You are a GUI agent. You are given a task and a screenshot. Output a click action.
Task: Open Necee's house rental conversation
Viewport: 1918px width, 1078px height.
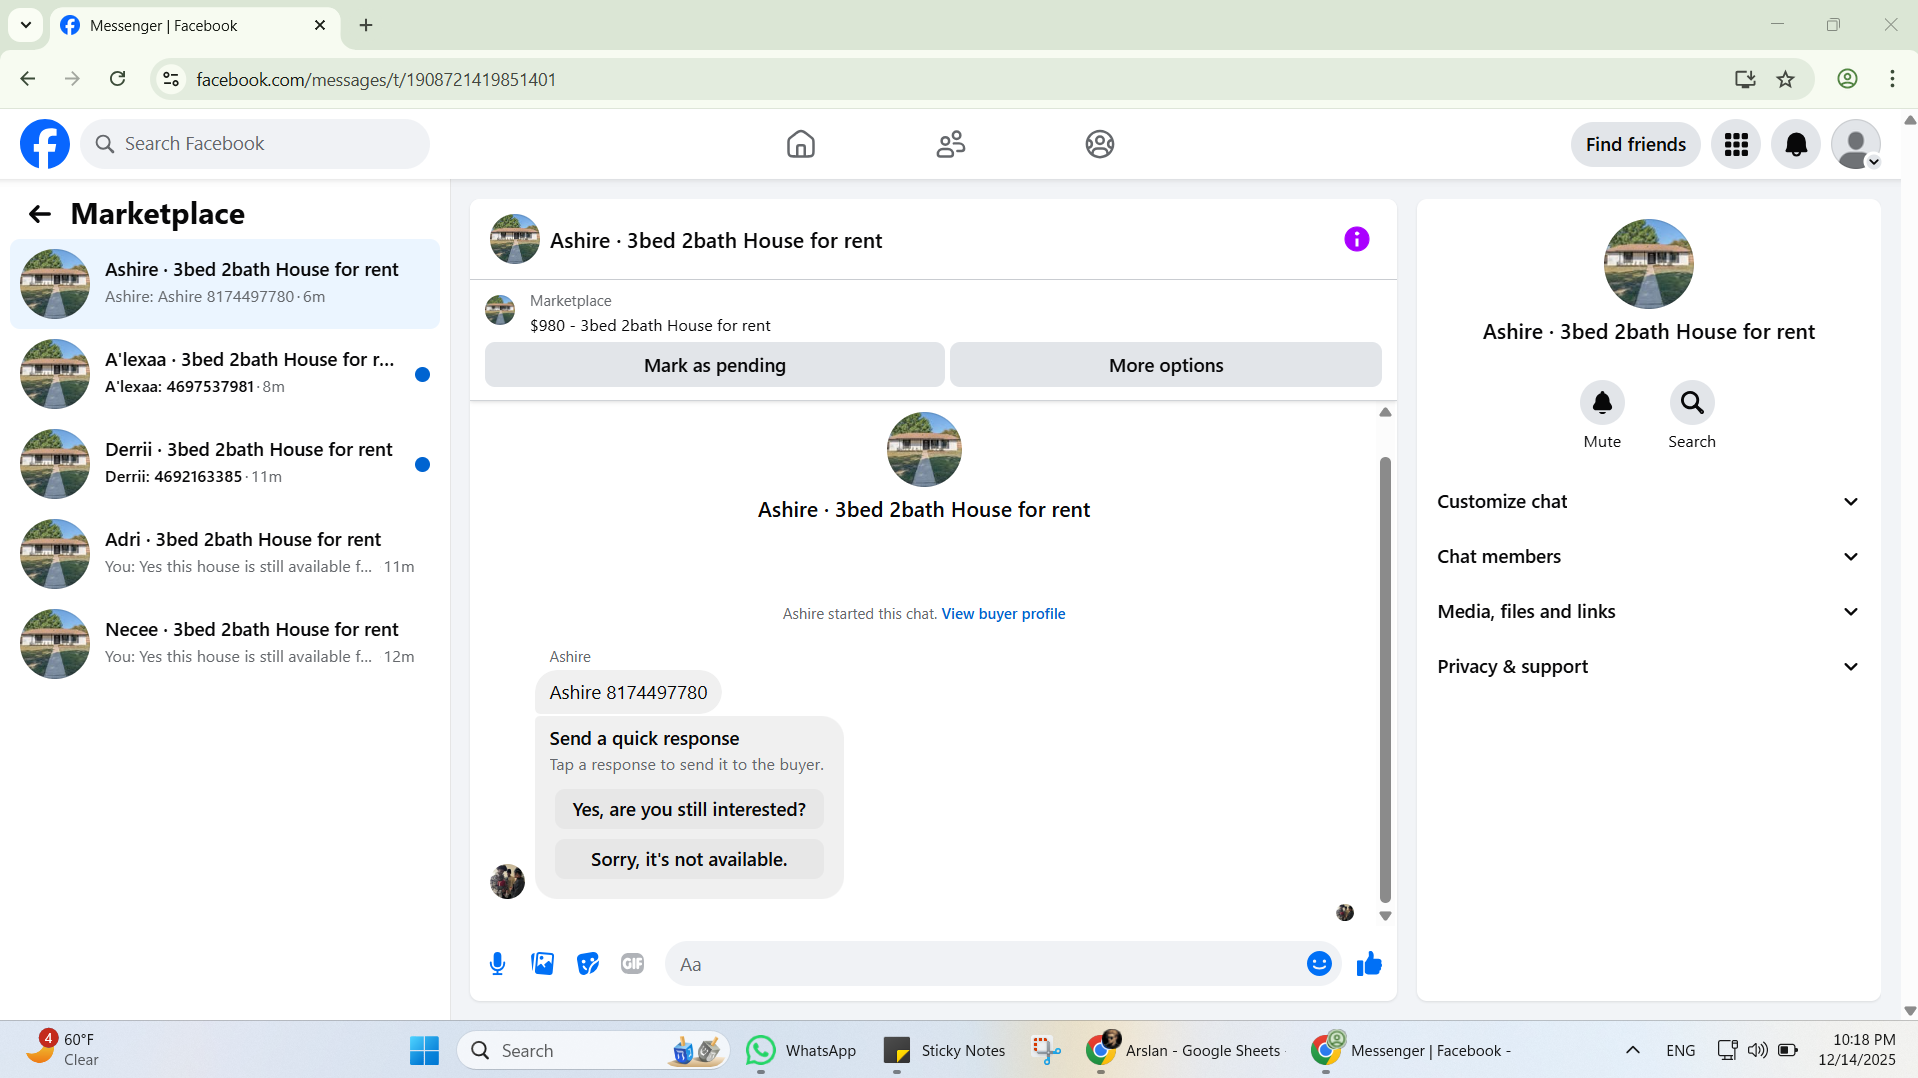[225, 644]
